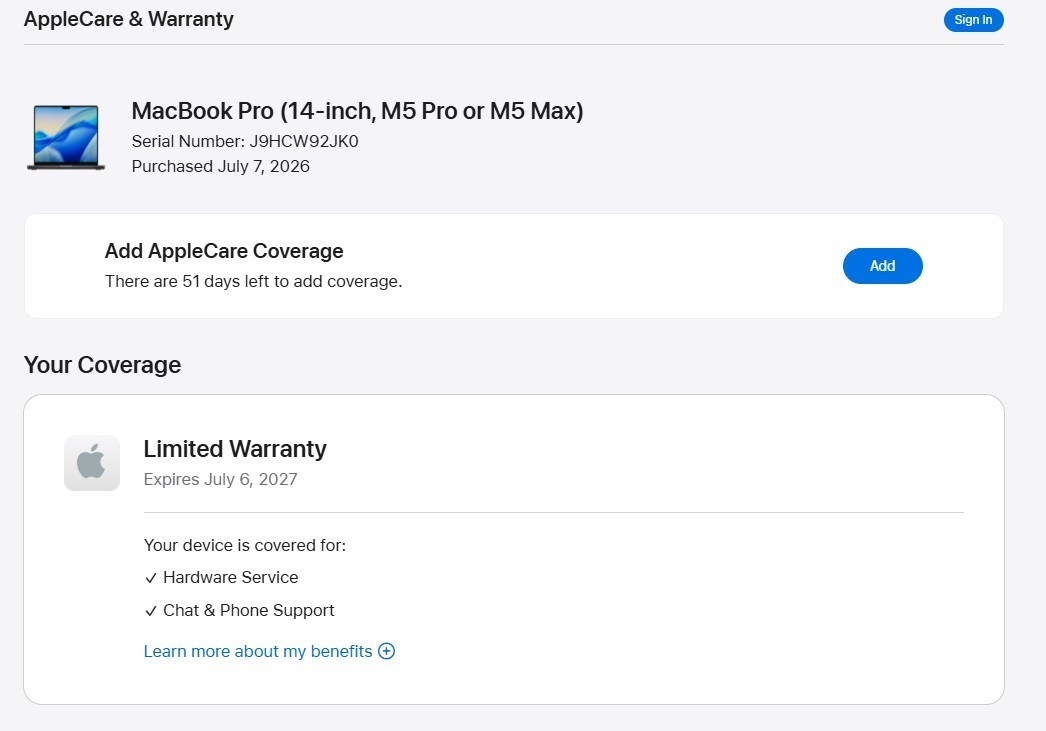Click the Expires July 6, 2027 text
The height and width of the screenshot is (731, 1046).
221,480
